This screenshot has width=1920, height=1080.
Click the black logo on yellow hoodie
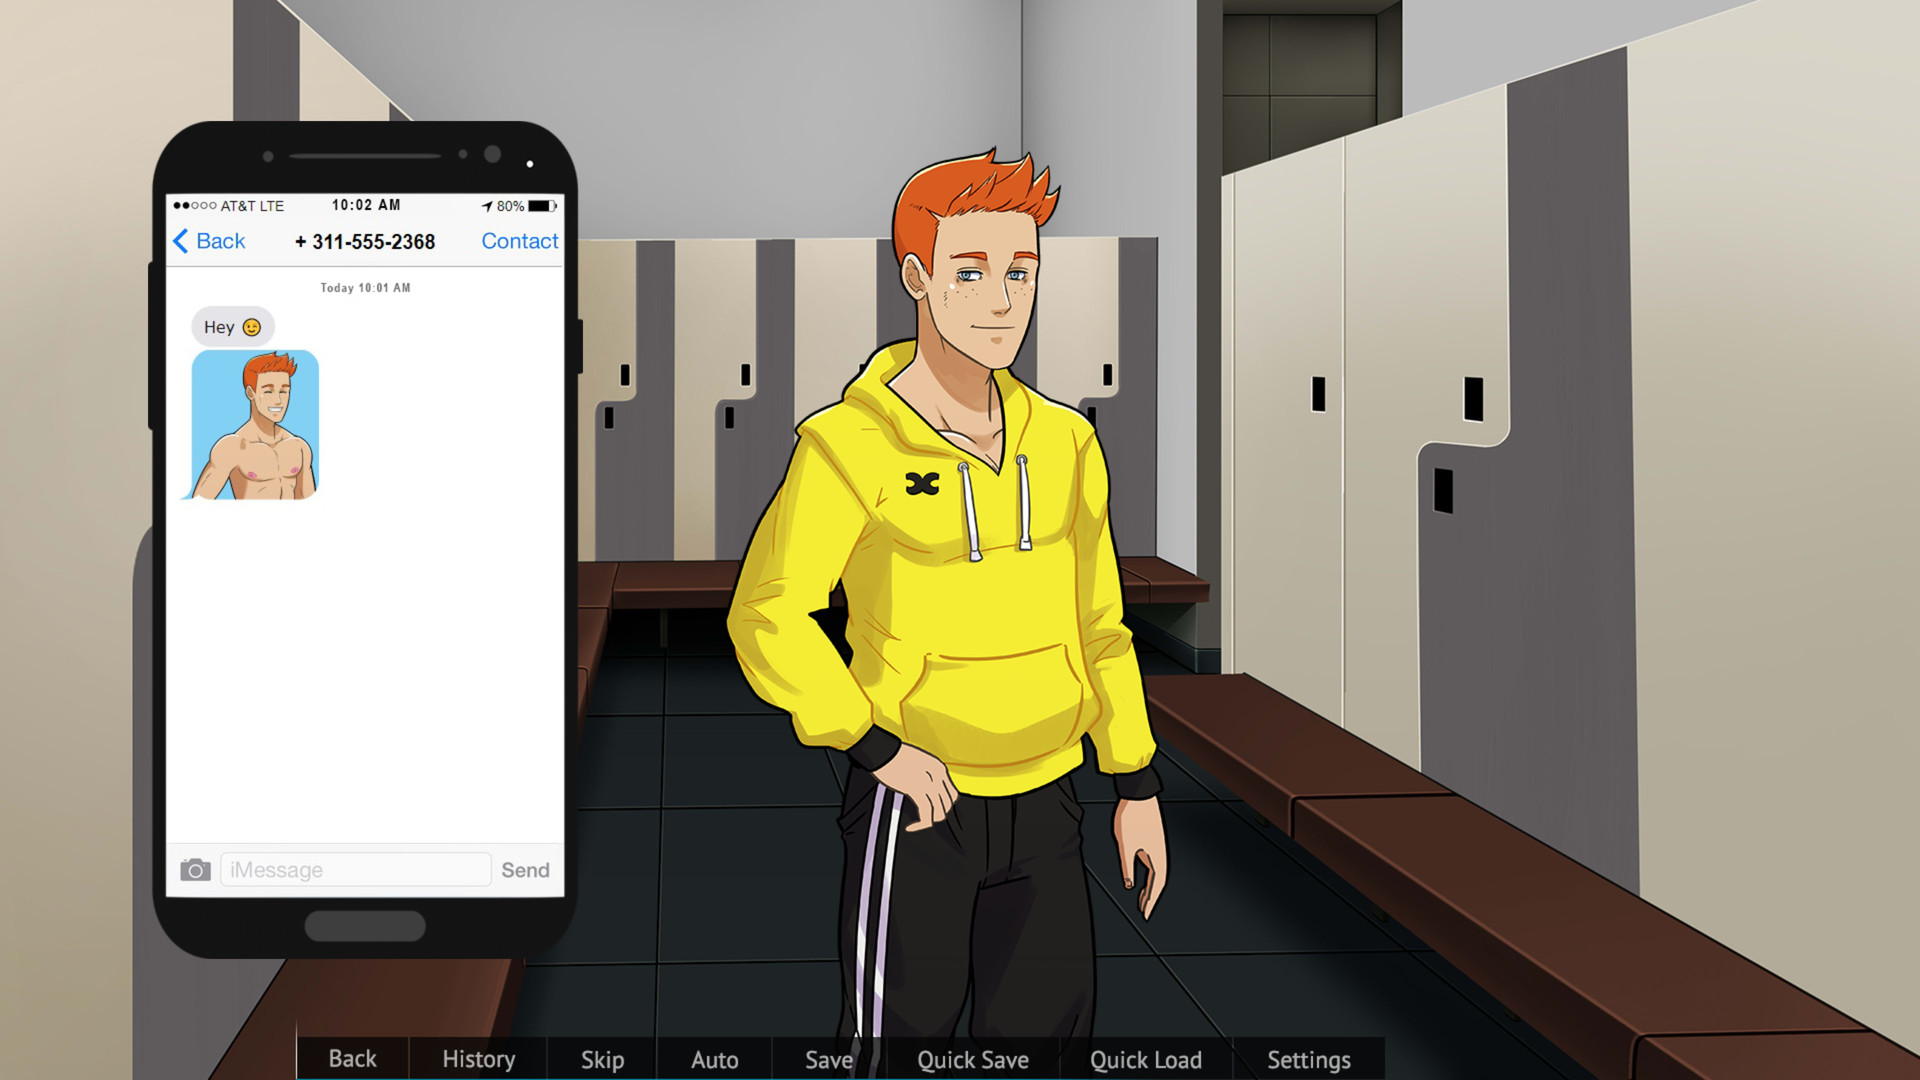tap(922, 484)
